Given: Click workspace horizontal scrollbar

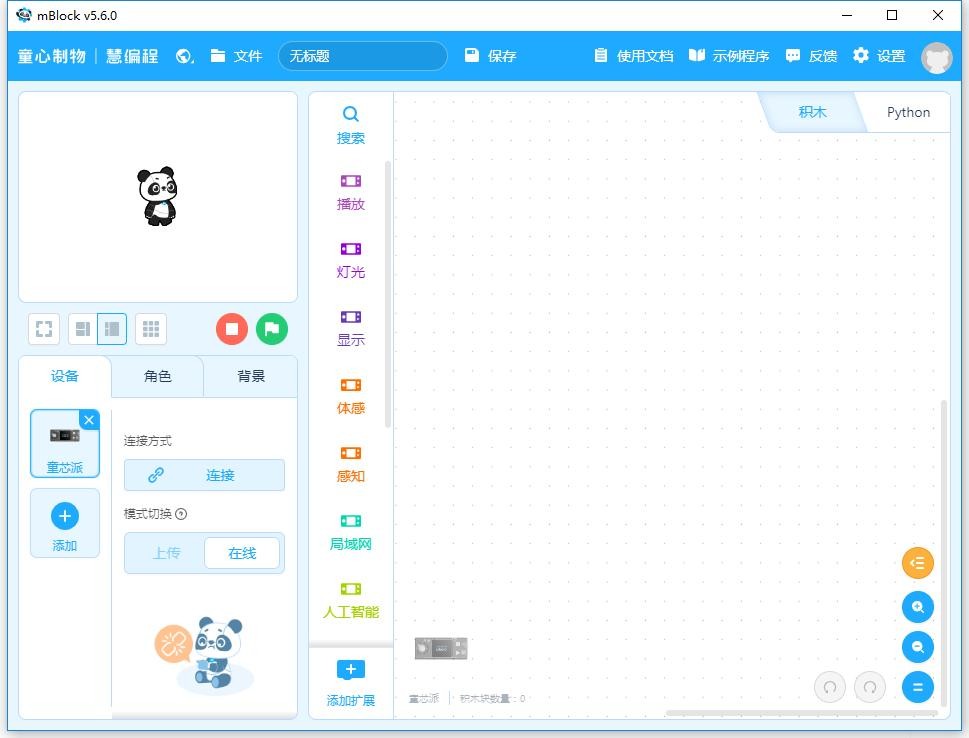Looking at the screenshot, I should pos(802,713).
